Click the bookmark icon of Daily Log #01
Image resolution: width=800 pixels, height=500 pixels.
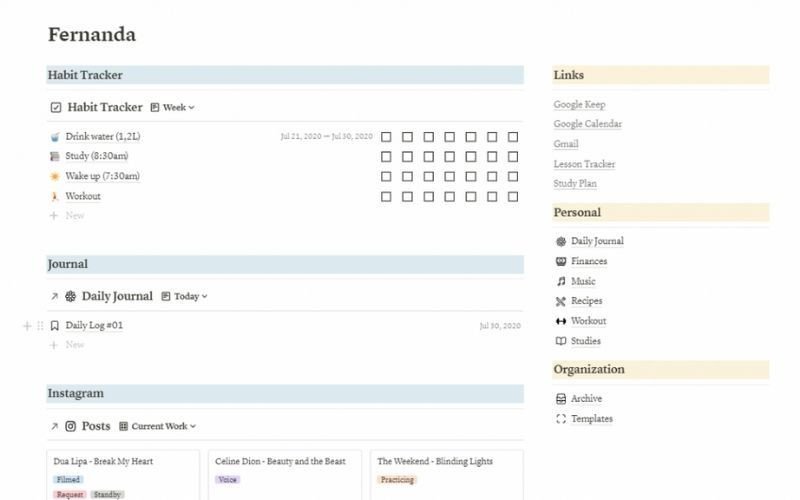(x=55, y=326)
